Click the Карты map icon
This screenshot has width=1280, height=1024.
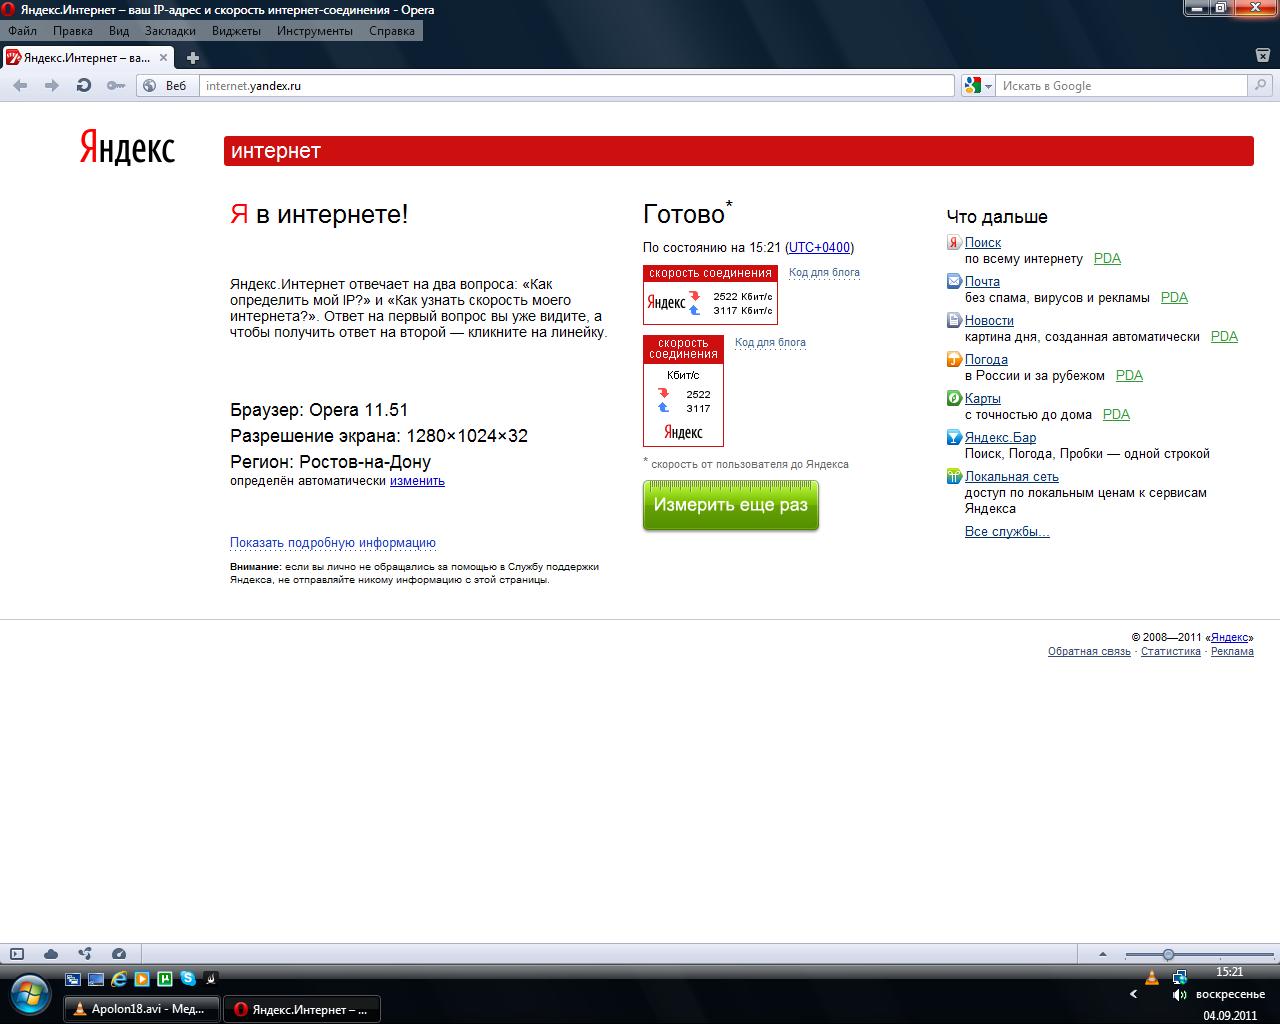point(954,398)
